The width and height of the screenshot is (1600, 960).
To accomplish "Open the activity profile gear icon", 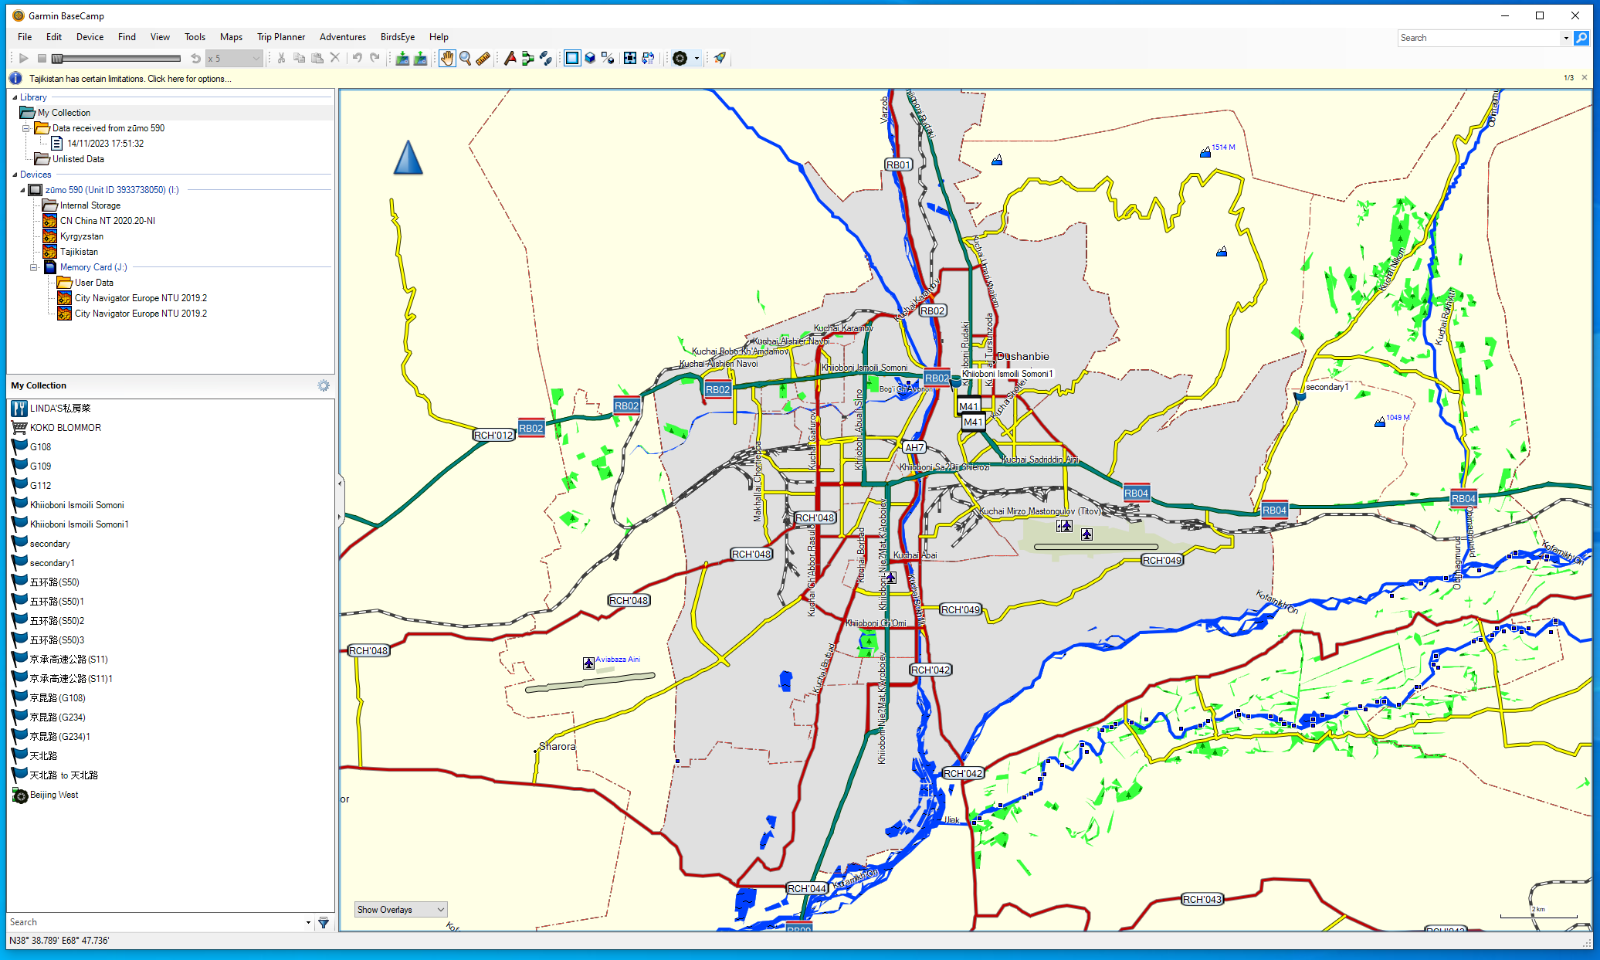I will (680, 58).
